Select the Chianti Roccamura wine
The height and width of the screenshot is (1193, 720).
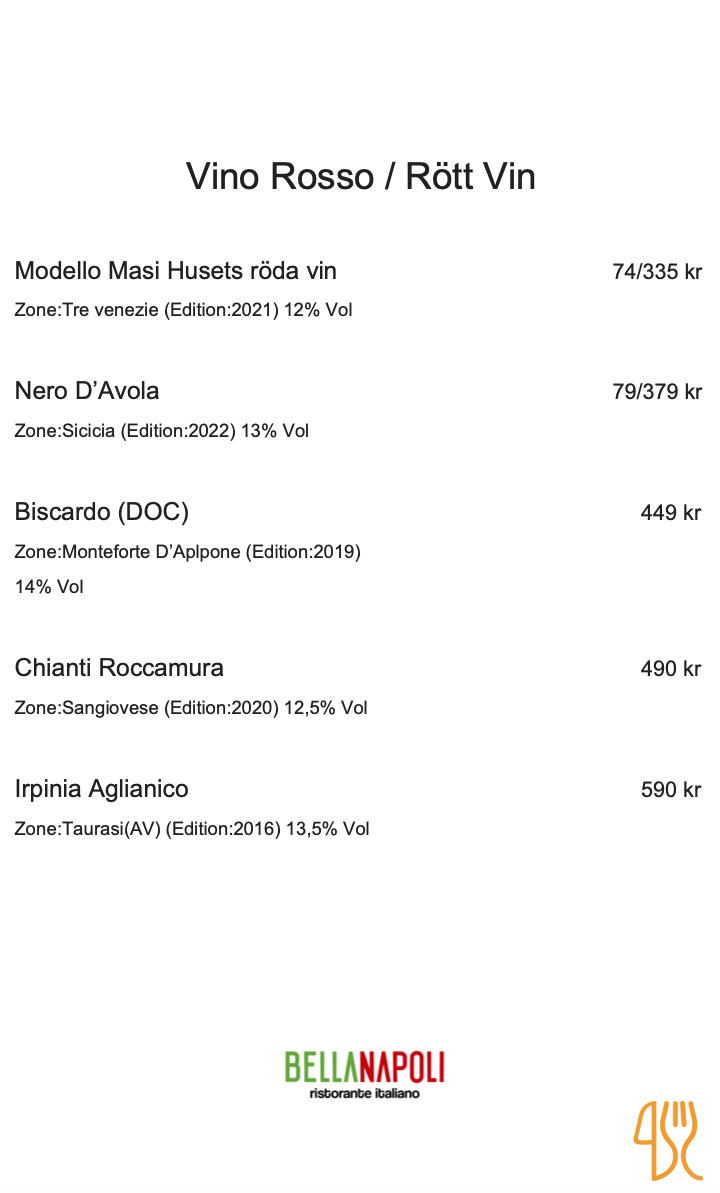(x=119, y=668)
